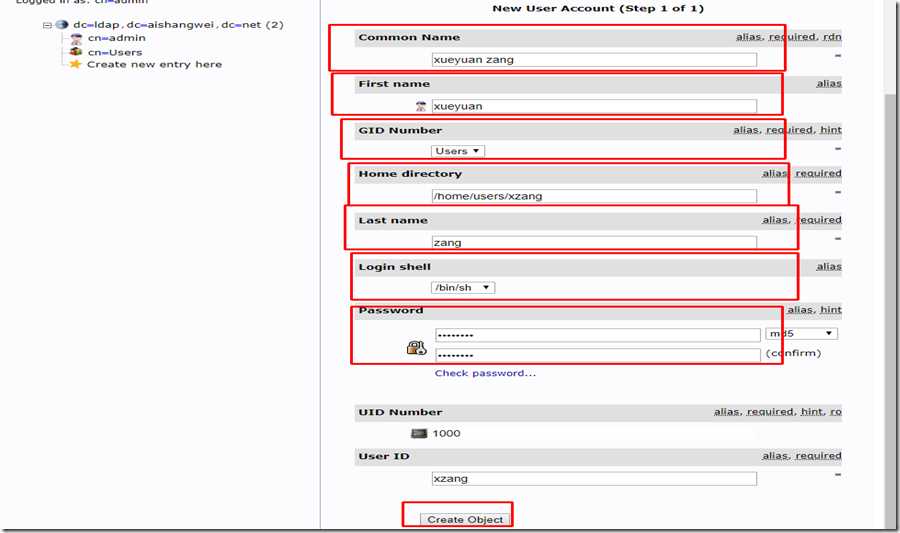Click the rdn link in Common Name header
The width and height of the screenshot is (900, 533).
tap(832, 37)
